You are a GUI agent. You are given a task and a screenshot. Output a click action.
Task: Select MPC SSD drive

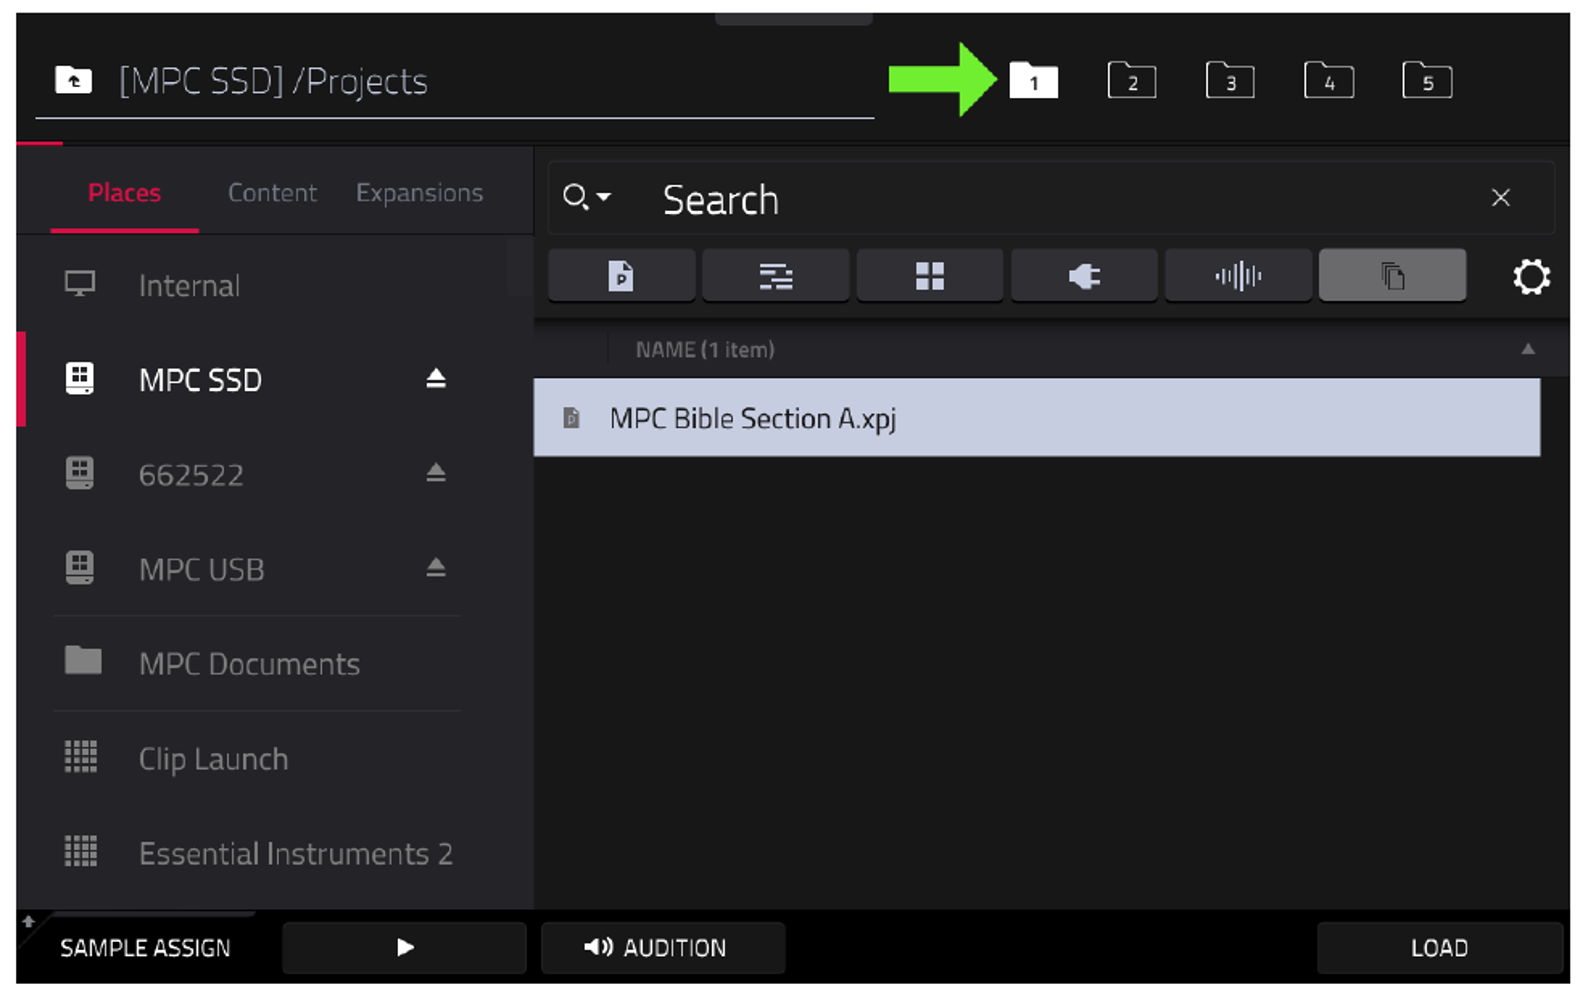click(x=200, y=380)
